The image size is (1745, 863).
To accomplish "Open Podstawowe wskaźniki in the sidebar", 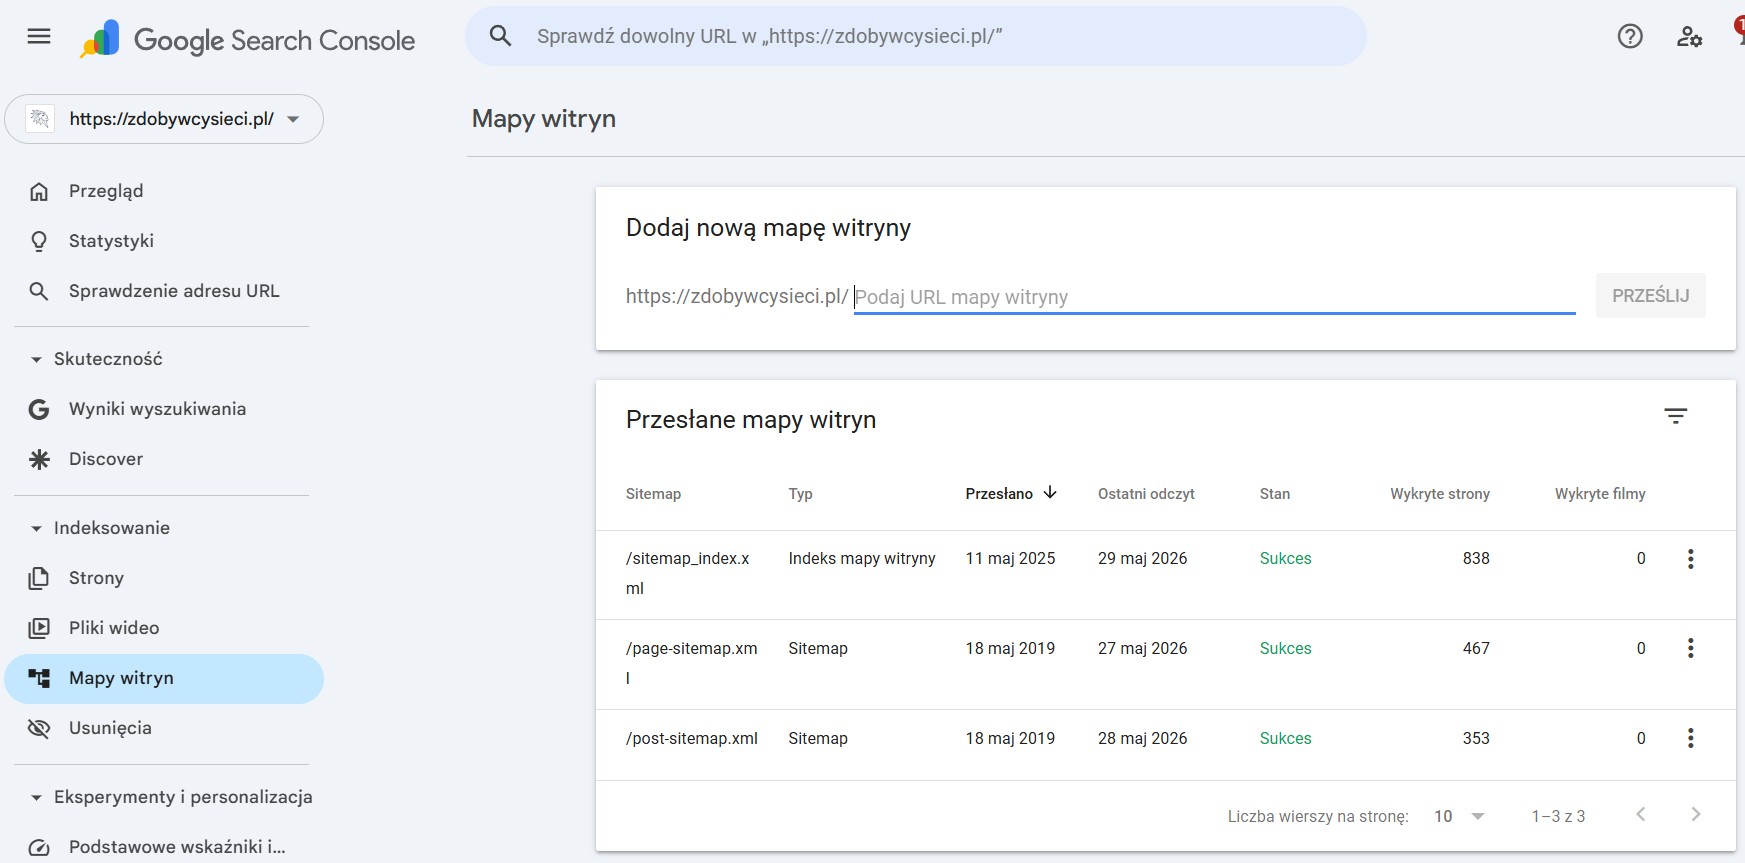I will click(164, 847).
